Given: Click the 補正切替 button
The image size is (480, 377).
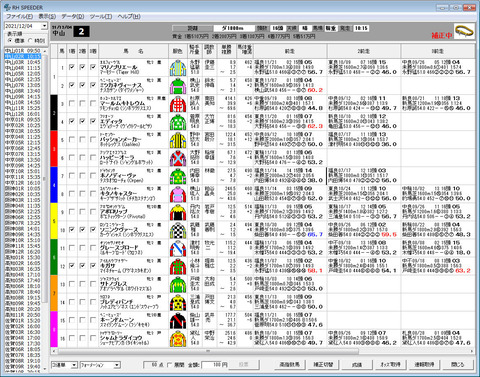Looking at the screenshot, I should click(323, 365).
